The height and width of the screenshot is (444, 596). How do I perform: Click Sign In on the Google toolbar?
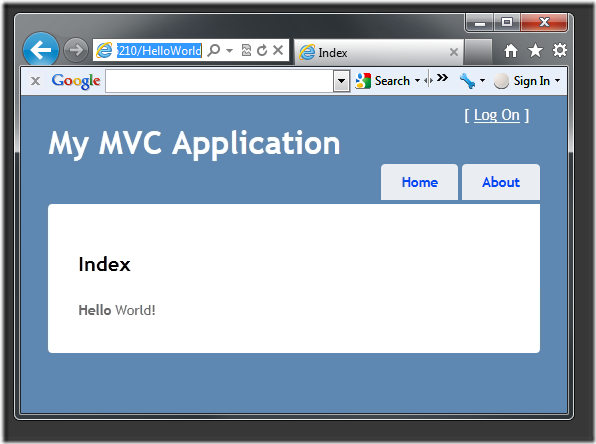[x=531, y=81]
